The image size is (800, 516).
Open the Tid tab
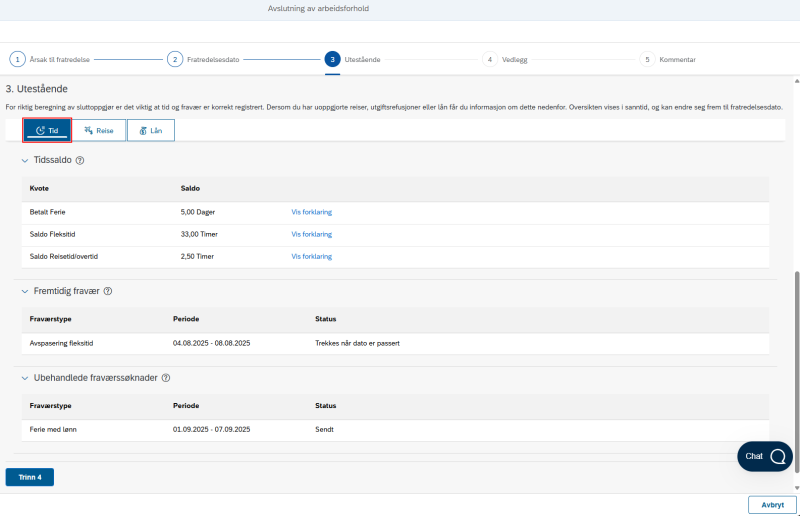[x=47, y=130]
